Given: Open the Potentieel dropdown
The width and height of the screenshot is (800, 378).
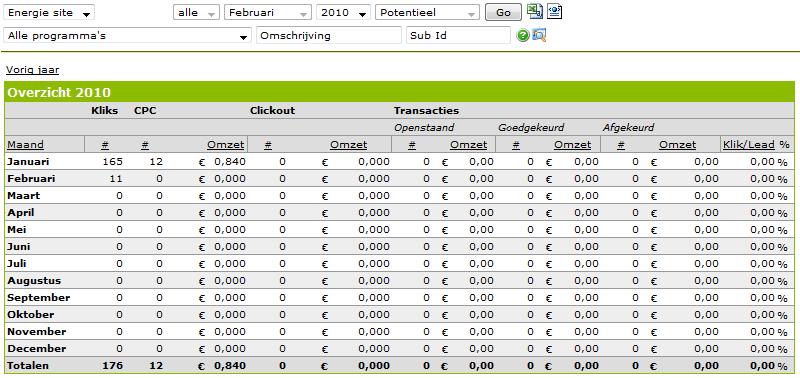Looking at the screenshot, I should pos(427,13).
